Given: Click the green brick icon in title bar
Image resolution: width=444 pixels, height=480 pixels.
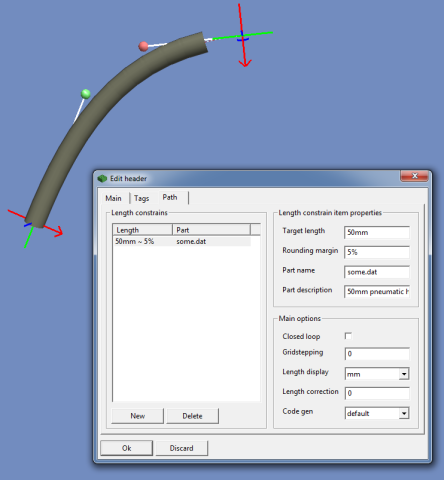Looking at the screenshot, I should coord(102,179).
